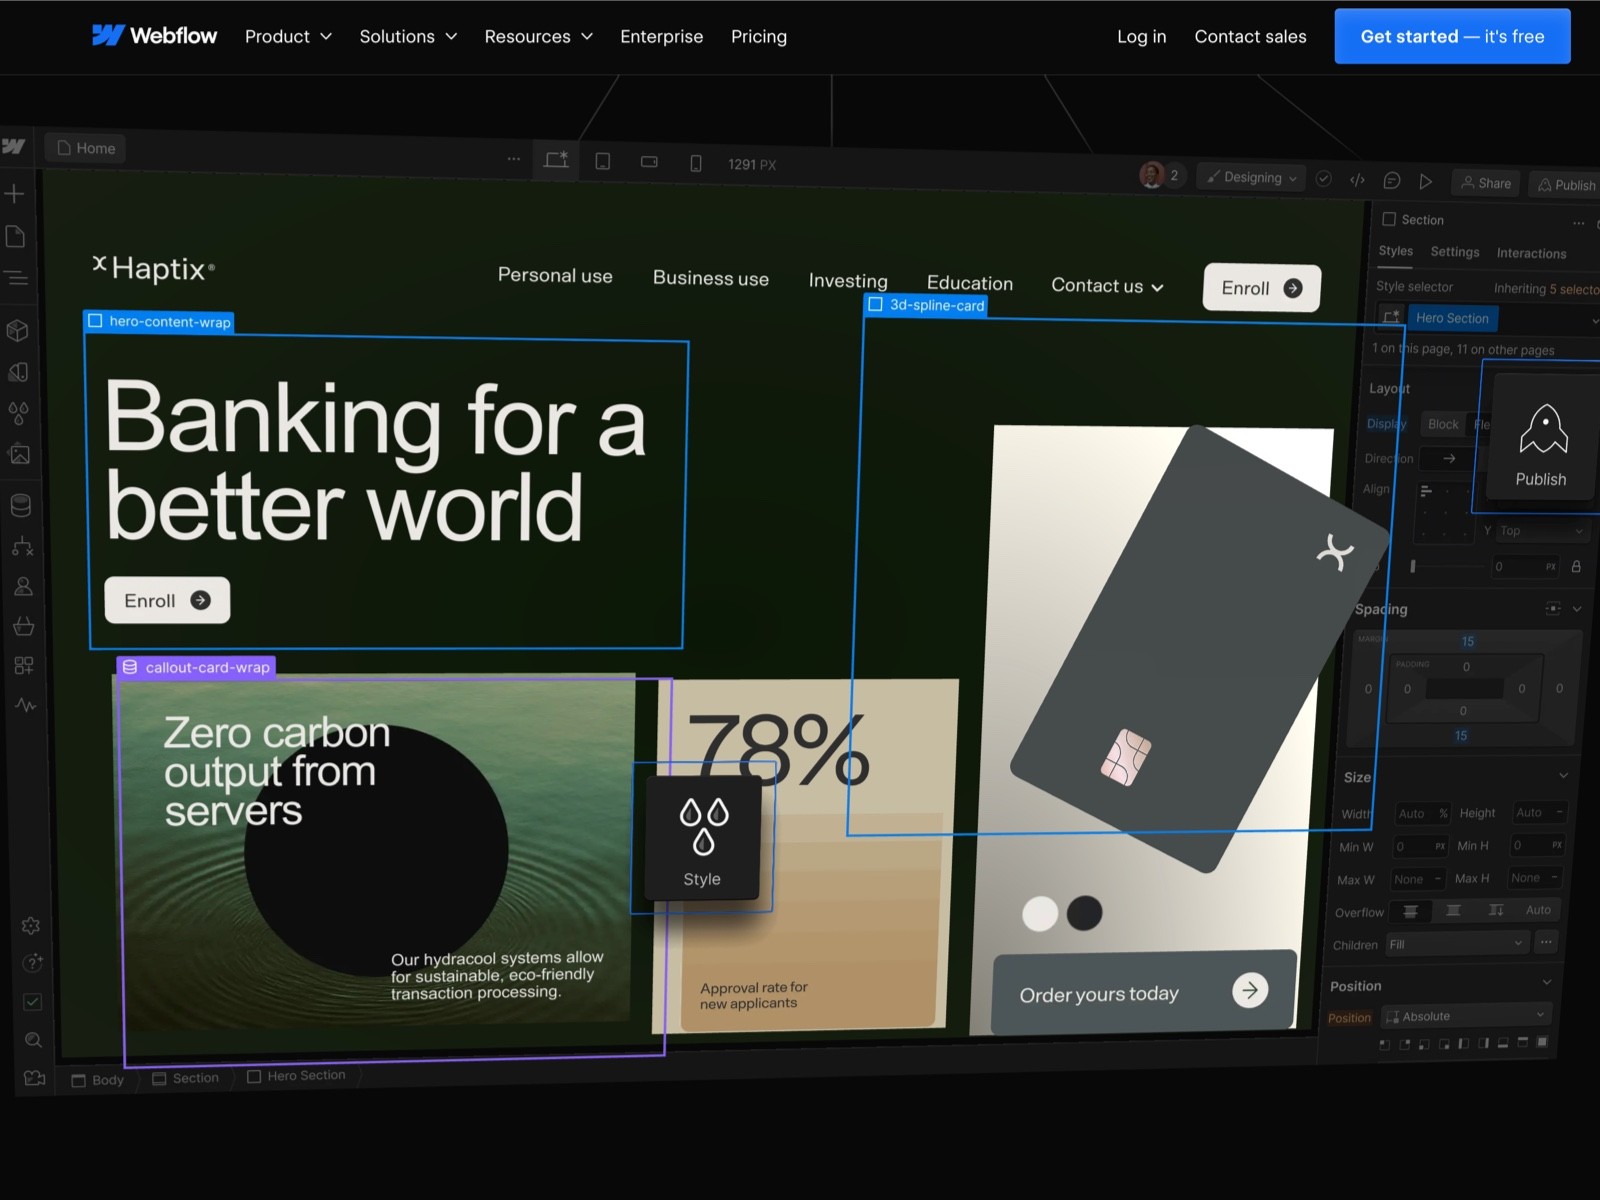Open the Apps grid icon
This screenshot has height=1200, width=1600.
[x=24, y=666]
